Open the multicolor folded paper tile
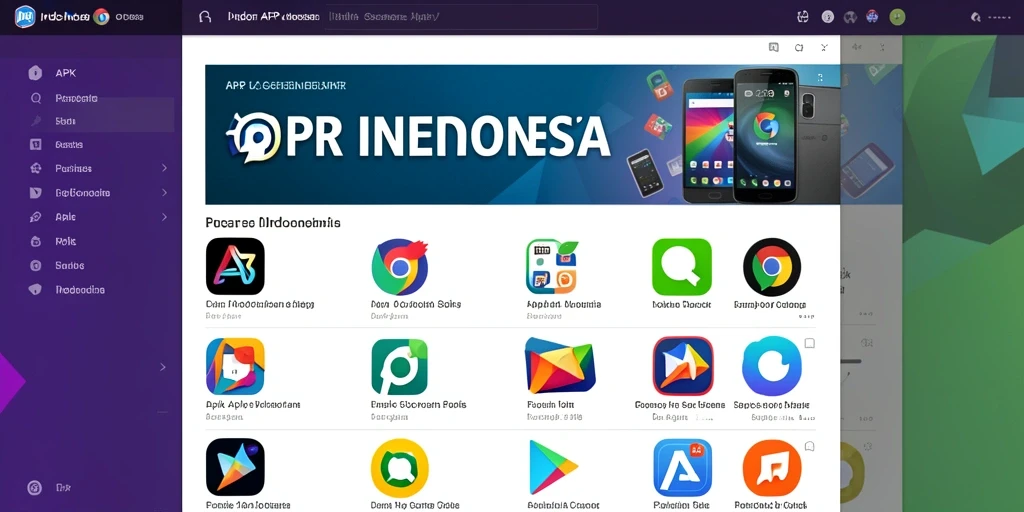The width and height of the screenshot is (1024, 512). (559, 366)
